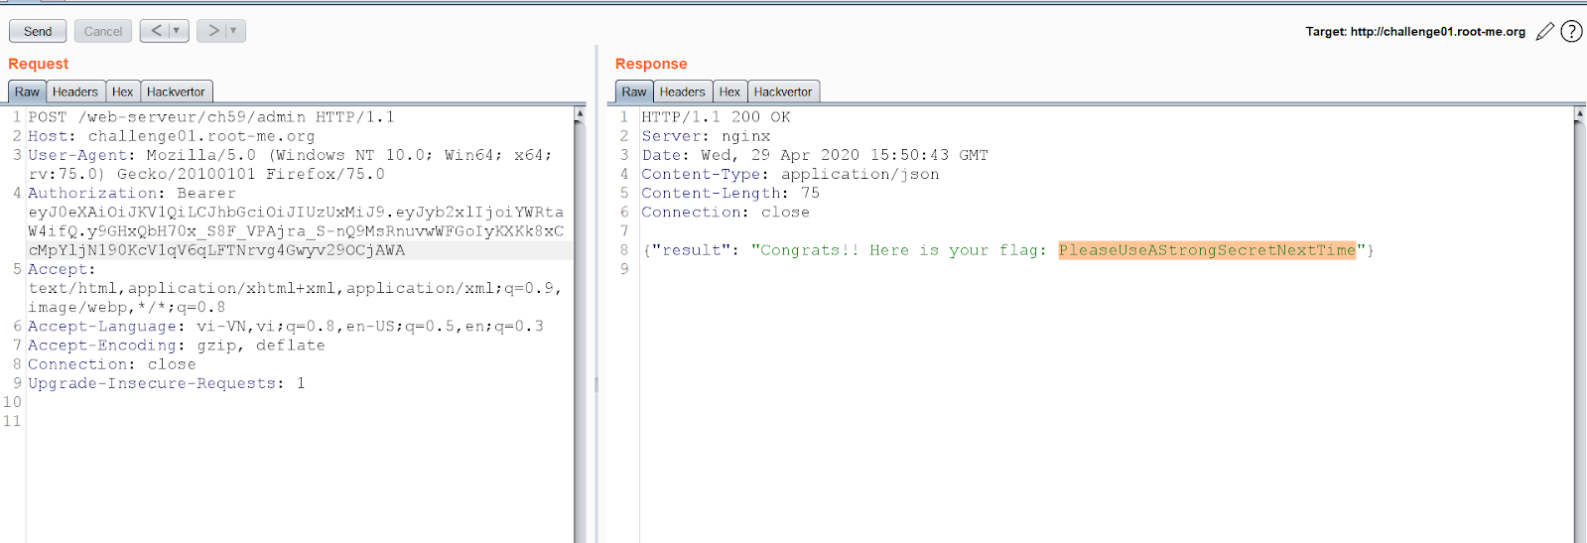Click the Request scrollbar up arrow
Viewport: 1587px width, 543px height.
pyautogui.click(x=580, y=115)
